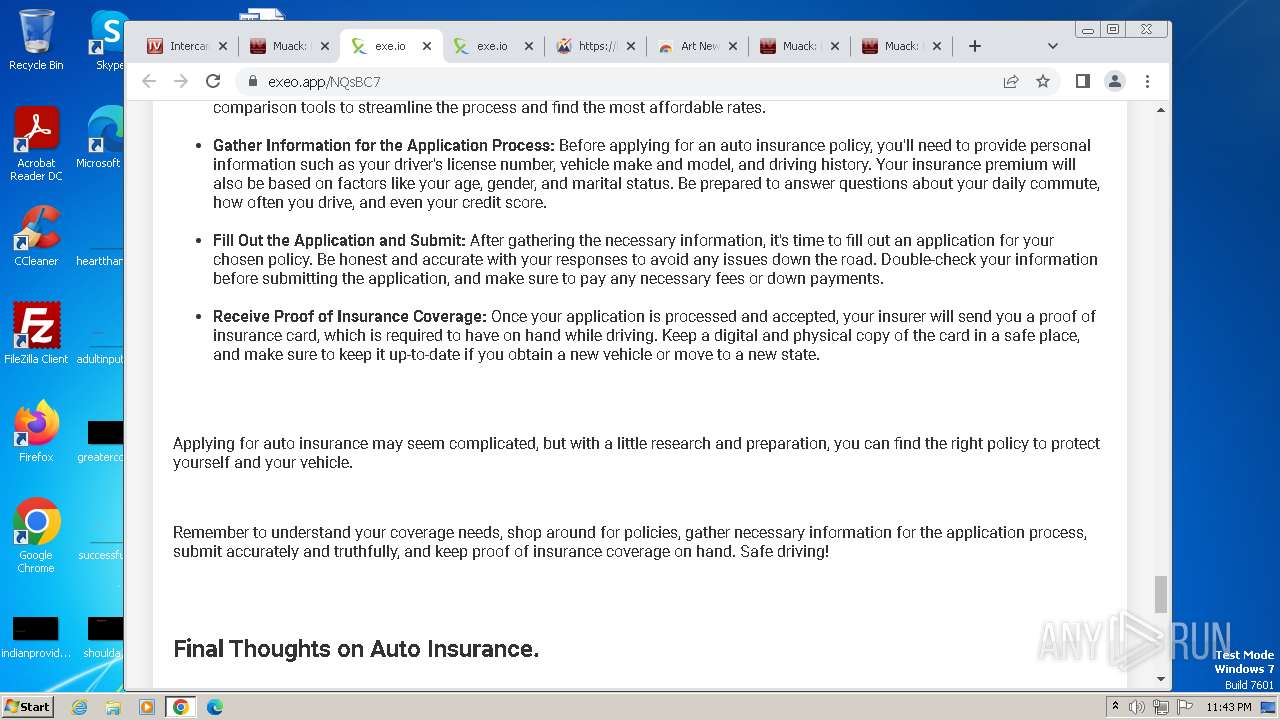Open Chrome's side panel
The image size is (1280, 720).
[x=1082, y=81]
